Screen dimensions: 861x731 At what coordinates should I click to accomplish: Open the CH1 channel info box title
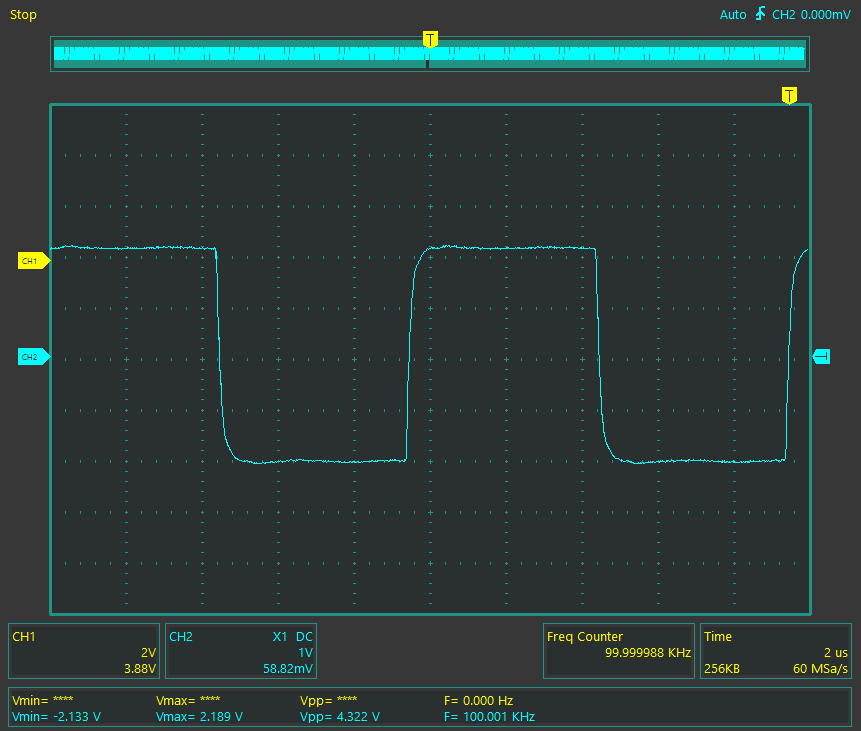tap(24, 637)
